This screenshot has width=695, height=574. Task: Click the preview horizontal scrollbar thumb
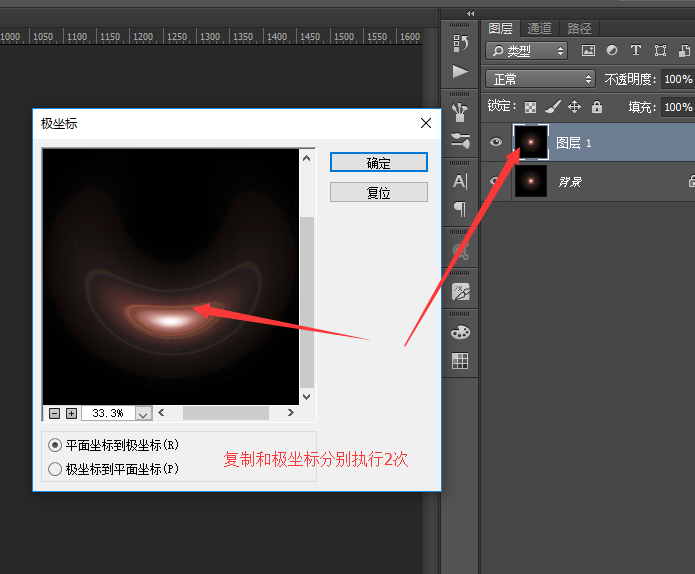(225, 413)
